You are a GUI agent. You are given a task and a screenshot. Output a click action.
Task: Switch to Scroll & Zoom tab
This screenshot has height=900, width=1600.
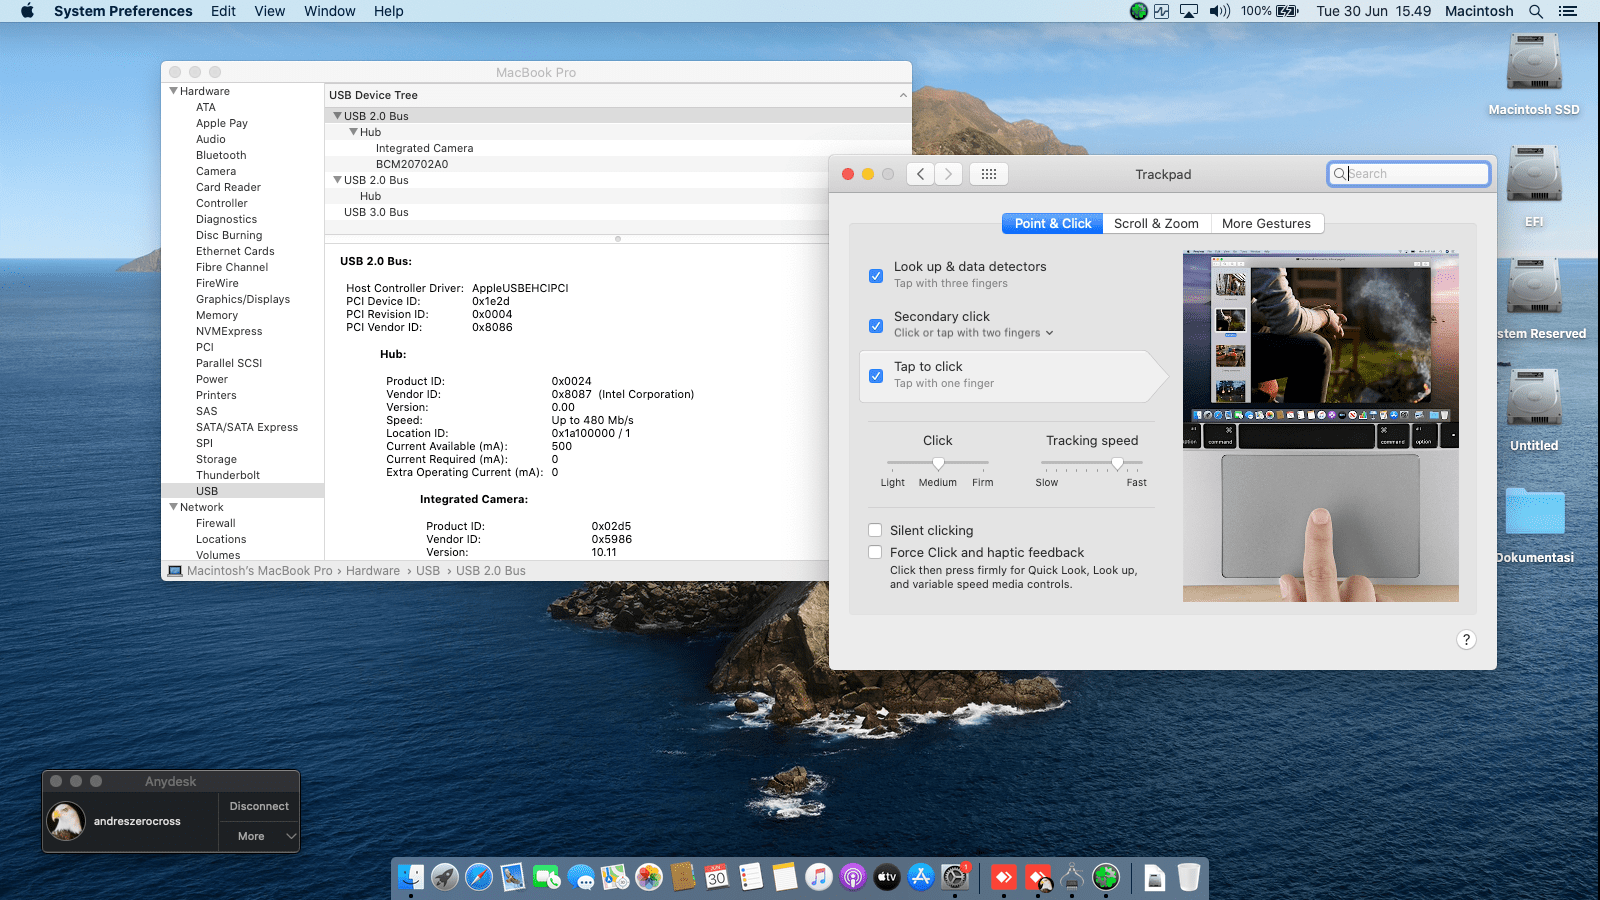pos(1156,224)
